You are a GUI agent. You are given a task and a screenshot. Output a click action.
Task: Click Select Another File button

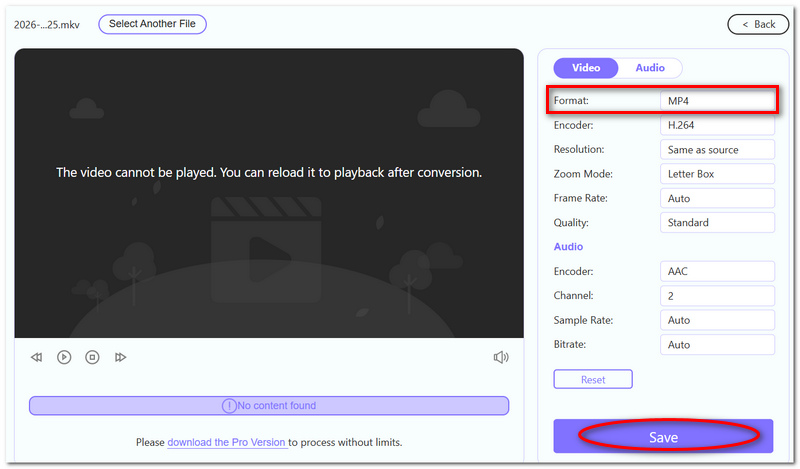tap(153, 24)
